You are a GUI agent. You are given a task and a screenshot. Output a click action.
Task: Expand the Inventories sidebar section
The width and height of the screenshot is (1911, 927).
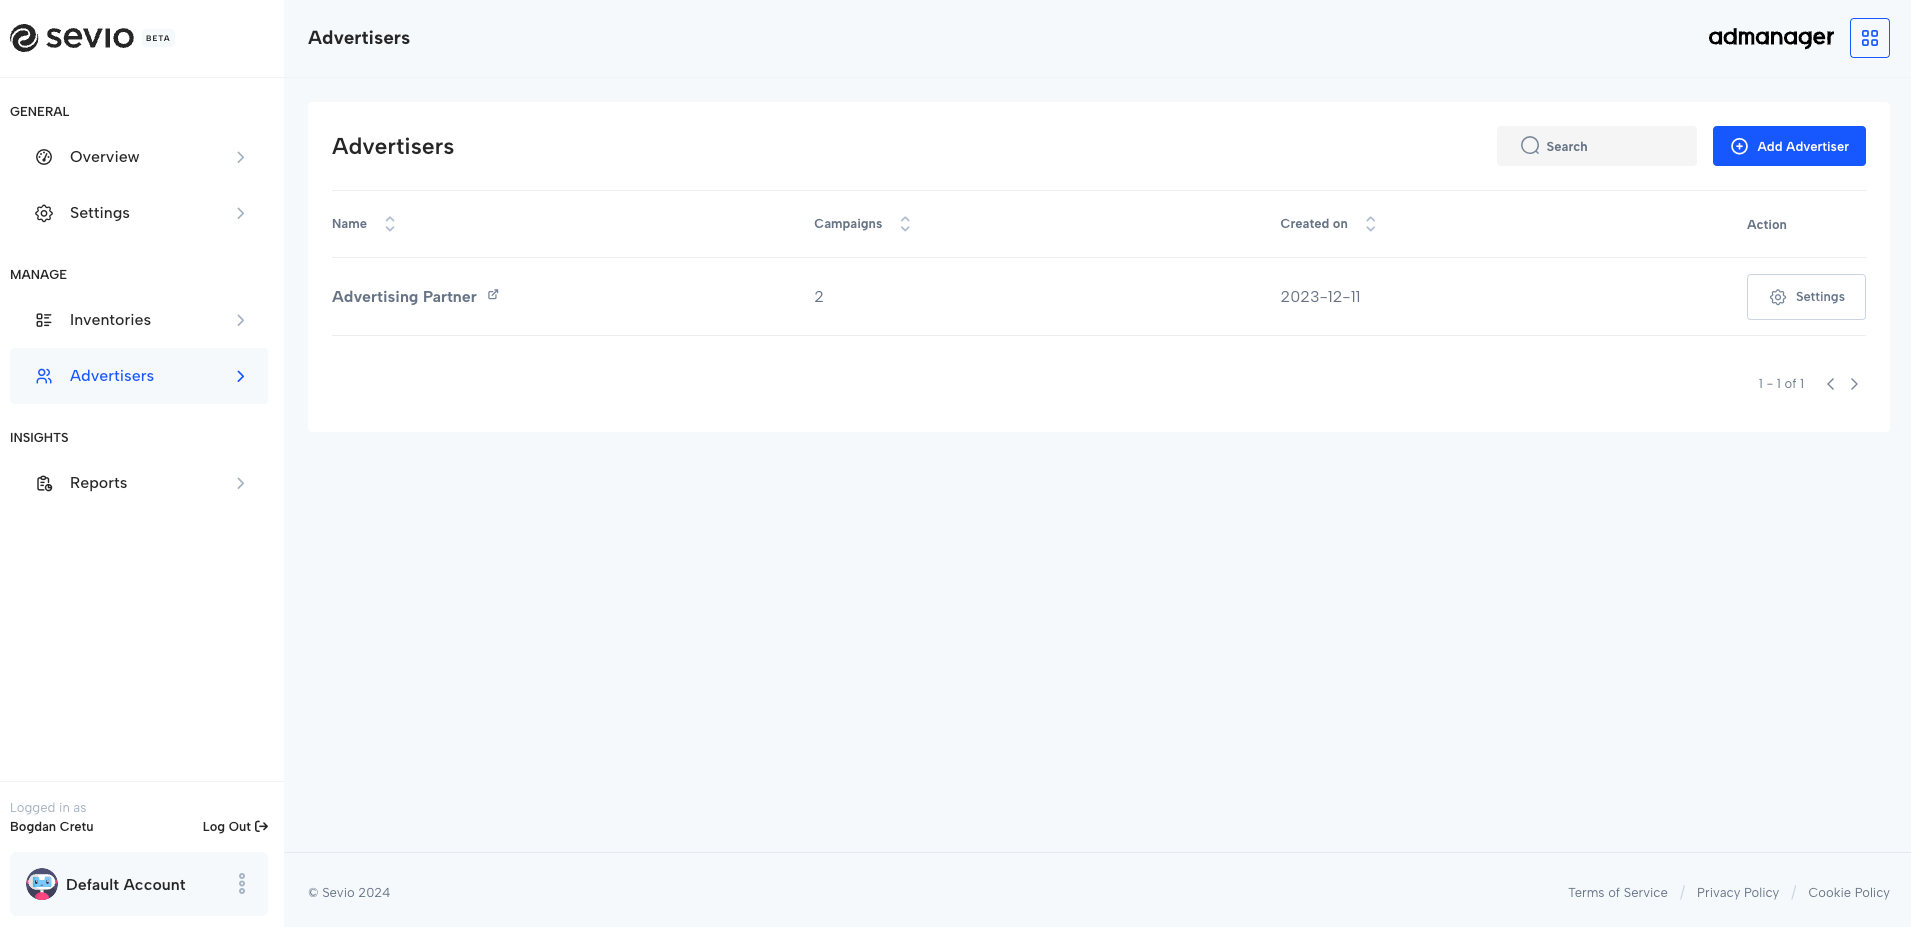tap(240, 319)
